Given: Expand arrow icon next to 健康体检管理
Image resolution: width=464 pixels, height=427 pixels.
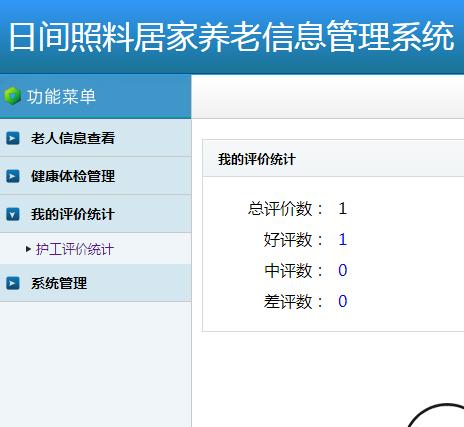Looking at the screenshot, I should click(x=13, y=176).
